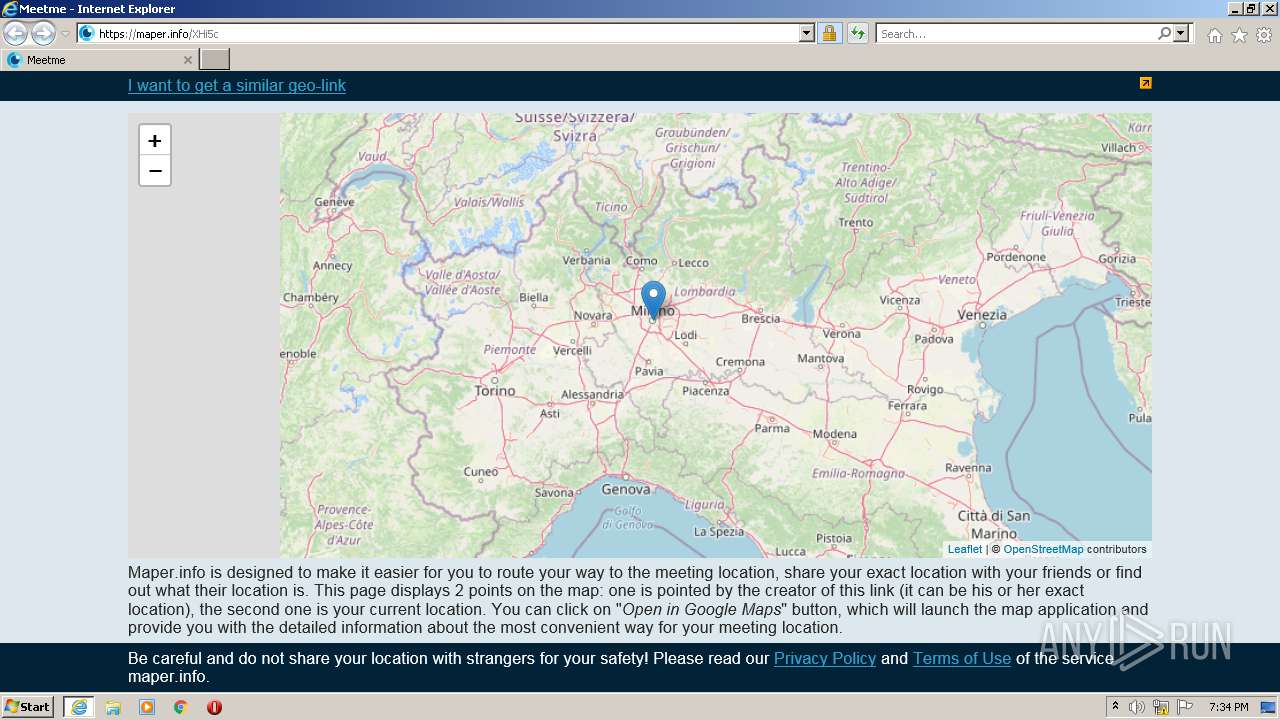This screenshot has width=1280, height=720.
Task: Open the volume speaker tray icon
Action: pyautogui.click(x=1137, y=707)
